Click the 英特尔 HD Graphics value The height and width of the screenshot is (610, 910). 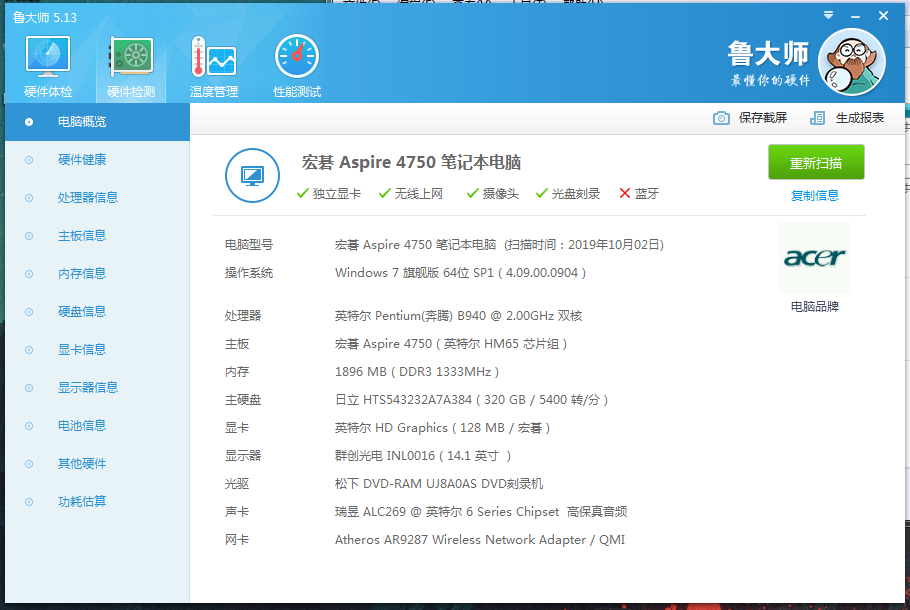(x=442, y=428)
